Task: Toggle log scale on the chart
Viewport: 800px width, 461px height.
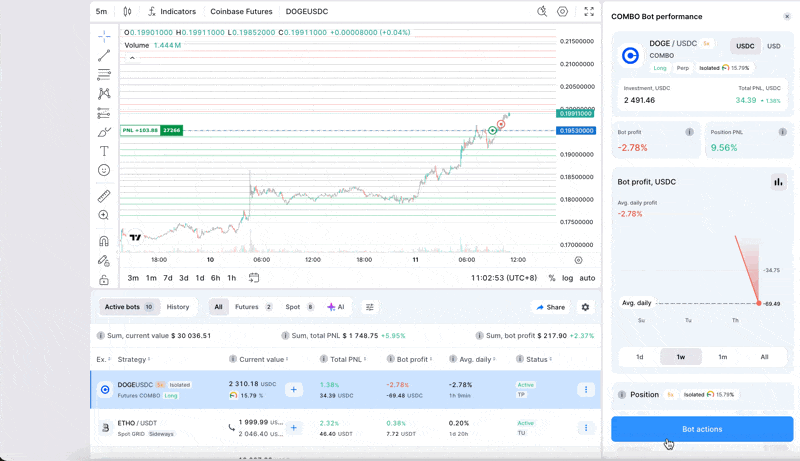Action: [567, 278]
